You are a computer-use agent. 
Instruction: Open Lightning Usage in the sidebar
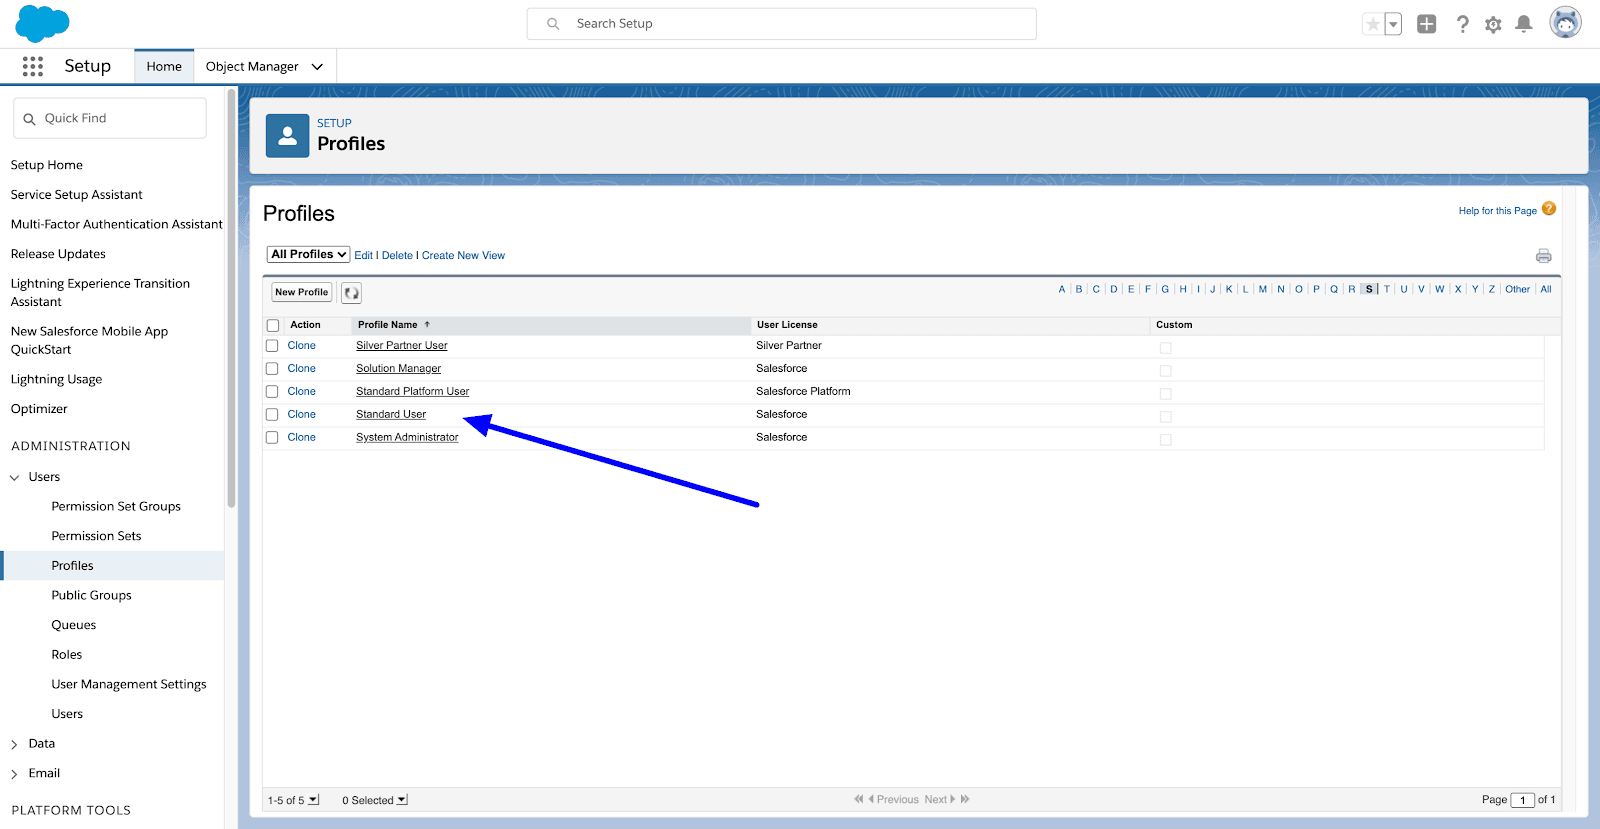tap(56, 379)
